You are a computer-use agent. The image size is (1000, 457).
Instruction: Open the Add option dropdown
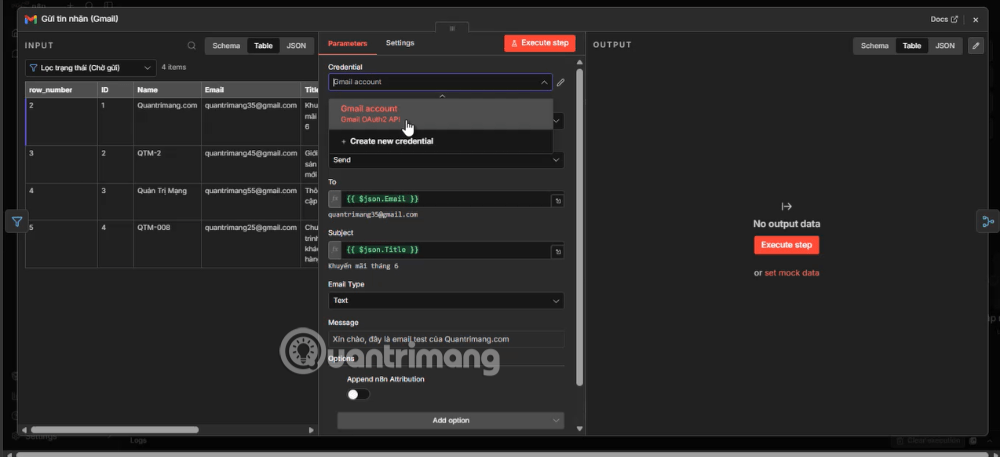pyautogui.click(x=450, y=420)
